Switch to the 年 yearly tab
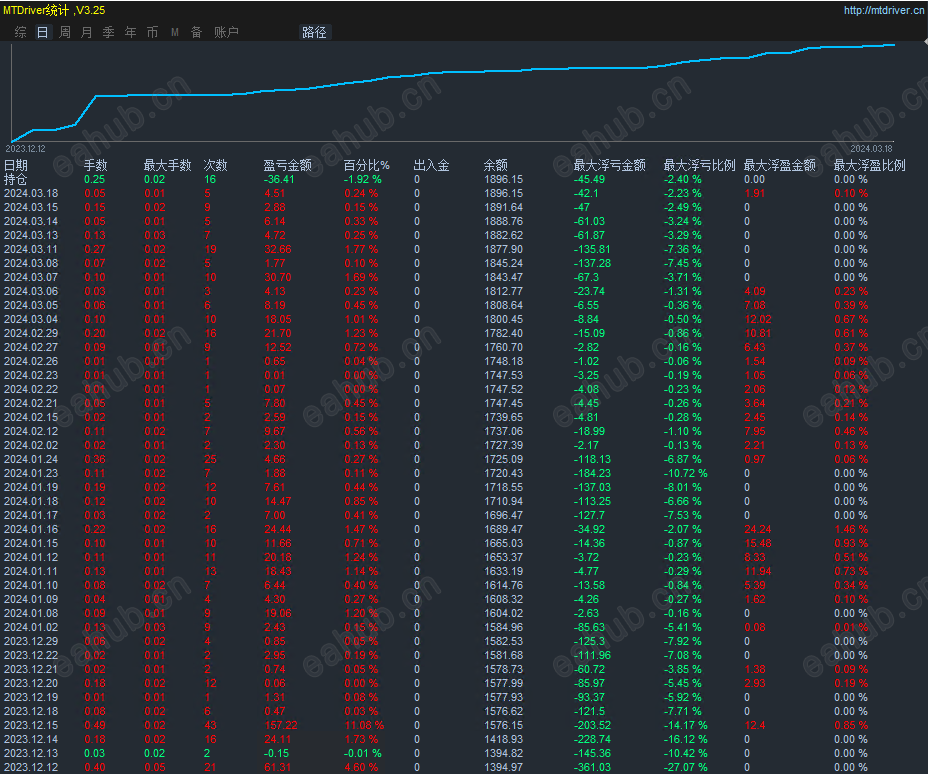The width and height of the screenshot is (928, 774). [x=130, y=32]
